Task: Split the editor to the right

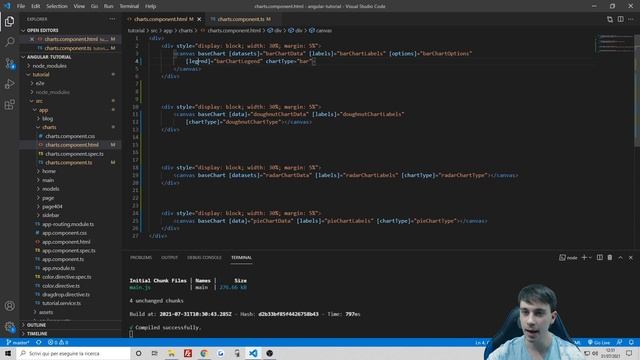Action: pyautogui.click(x=620, y=19)
